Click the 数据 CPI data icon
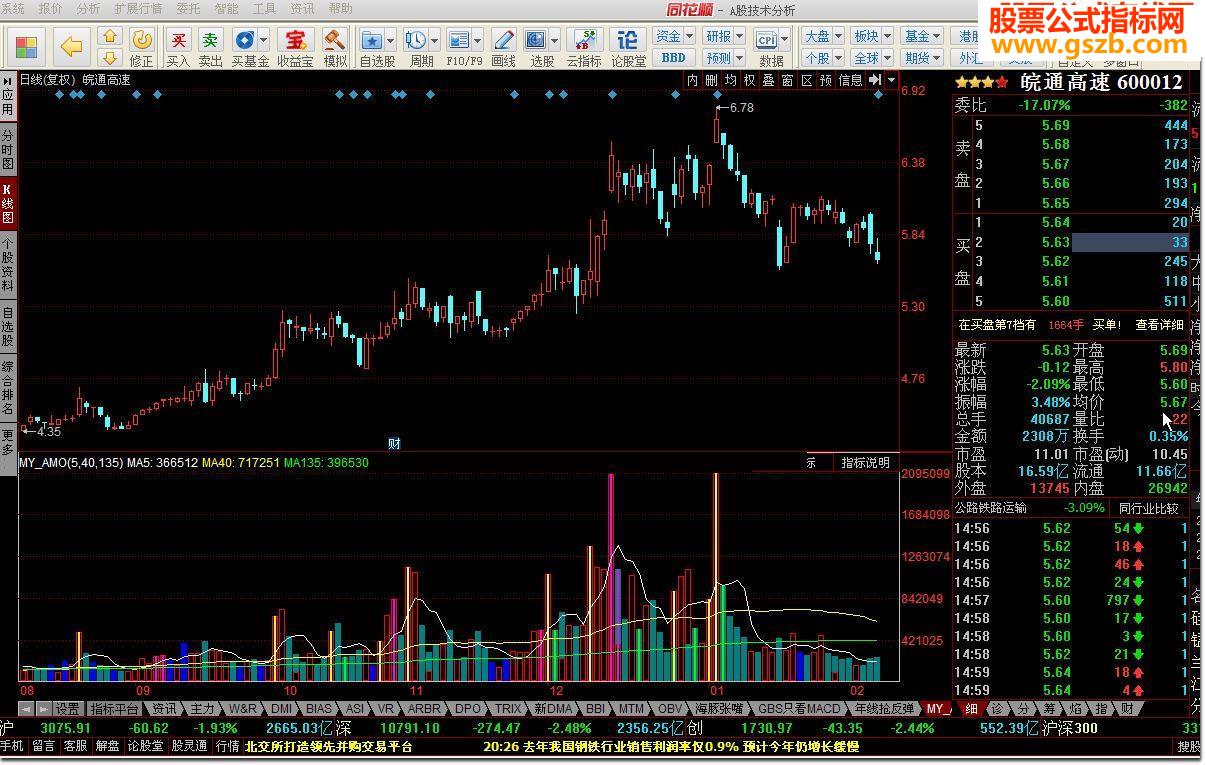Viewport: 1206px width, 765px height. click(767, 46)
